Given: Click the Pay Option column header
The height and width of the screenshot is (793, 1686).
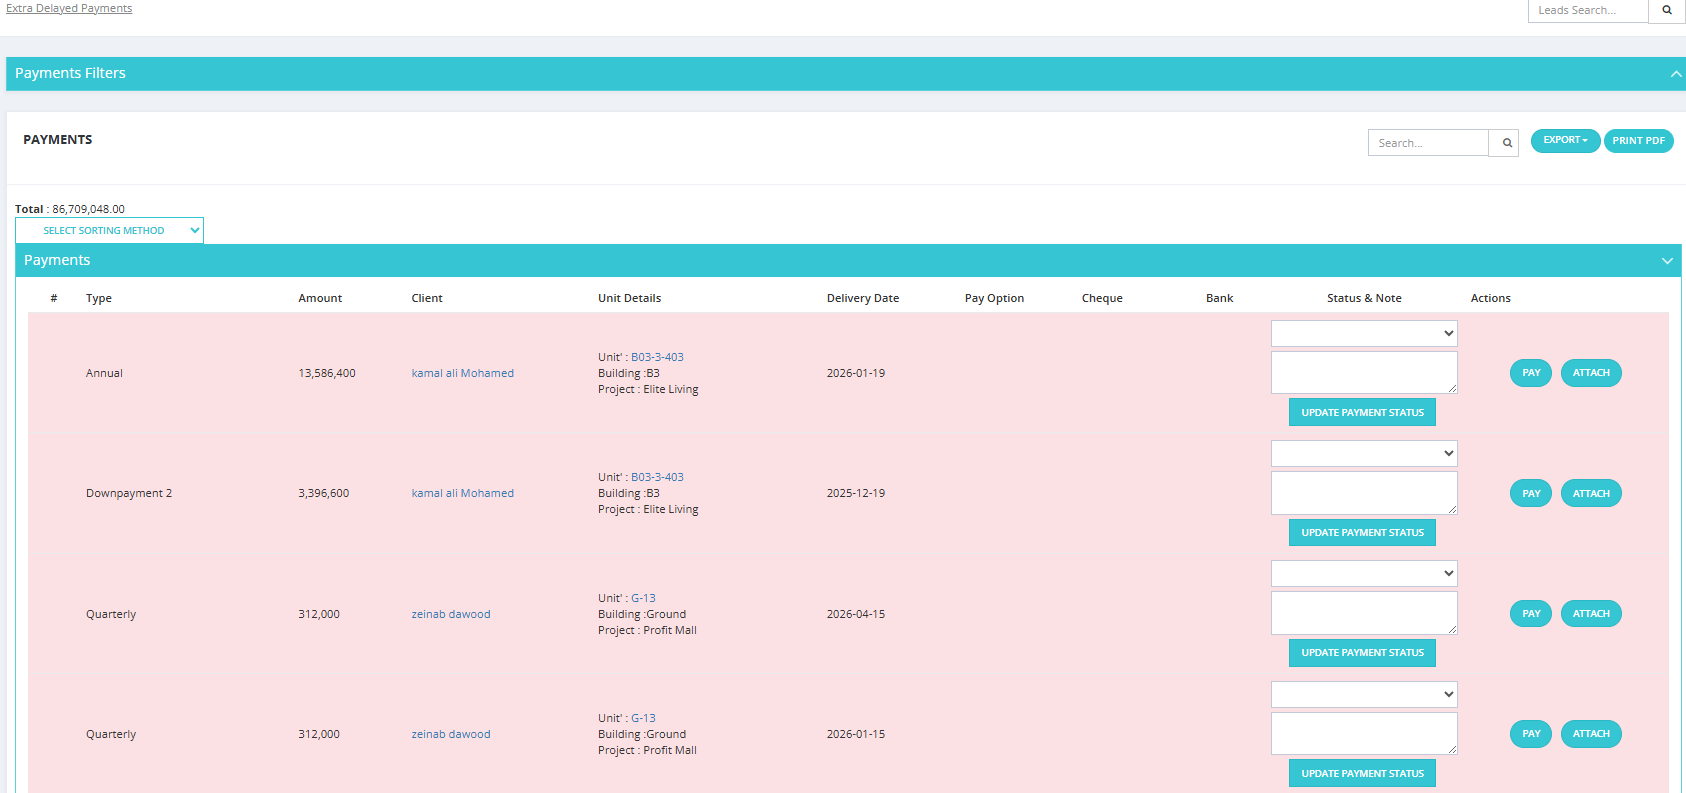Looking at the screenshot, I should pyautogui.click(x=994, y=298).
